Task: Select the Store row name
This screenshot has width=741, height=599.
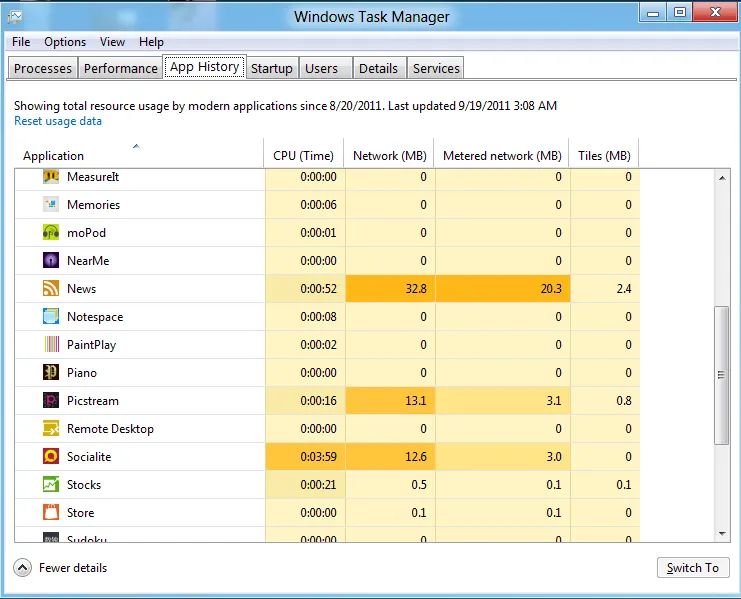Action: 80,513
